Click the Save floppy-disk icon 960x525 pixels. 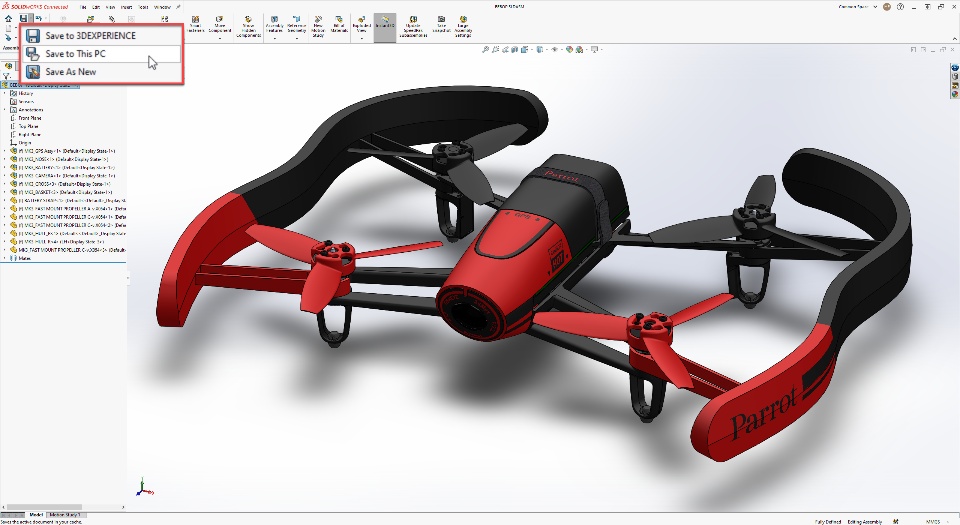(x=23, y=18)
